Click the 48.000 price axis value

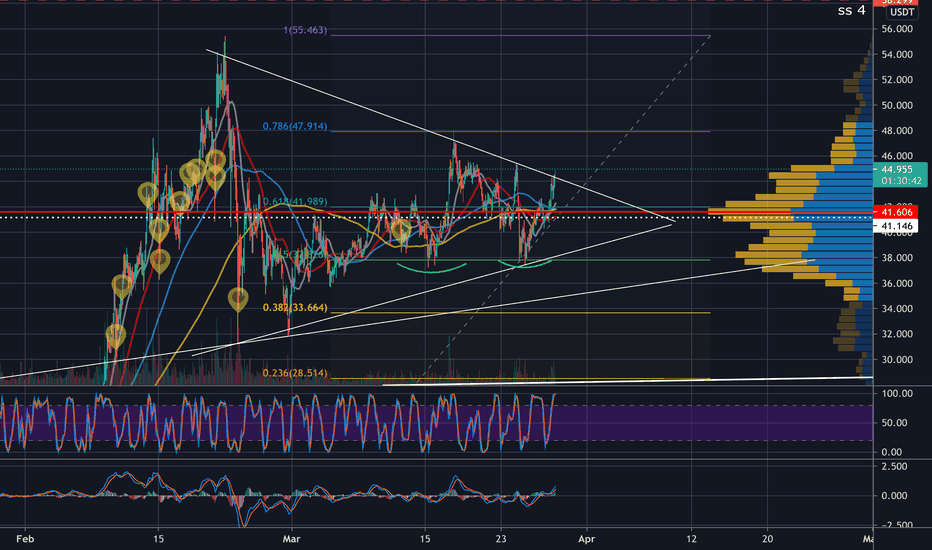point(897,130)
